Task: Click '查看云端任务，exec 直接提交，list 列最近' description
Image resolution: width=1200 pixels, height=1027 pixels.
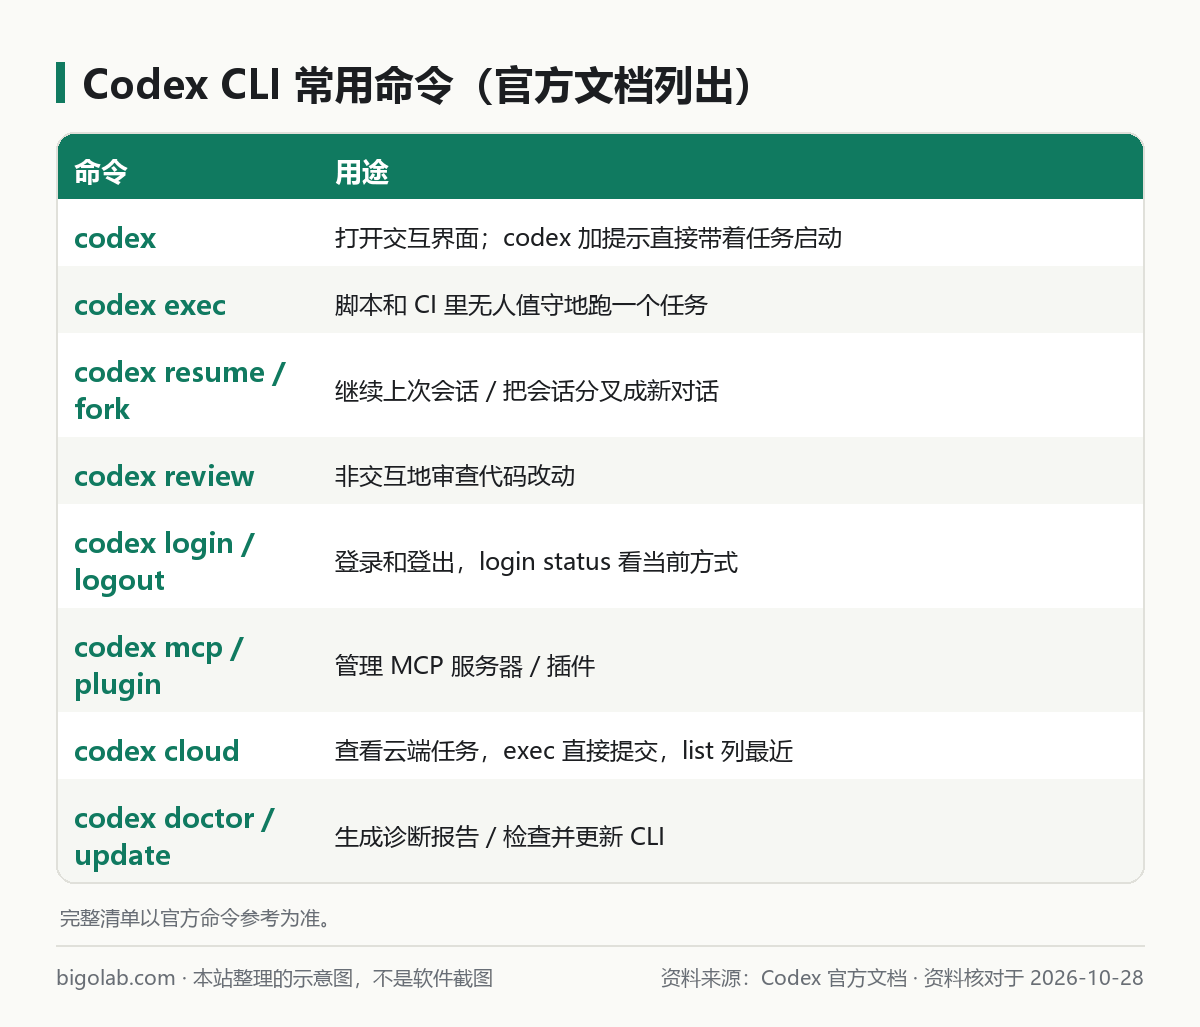Action: click(564, 751)
